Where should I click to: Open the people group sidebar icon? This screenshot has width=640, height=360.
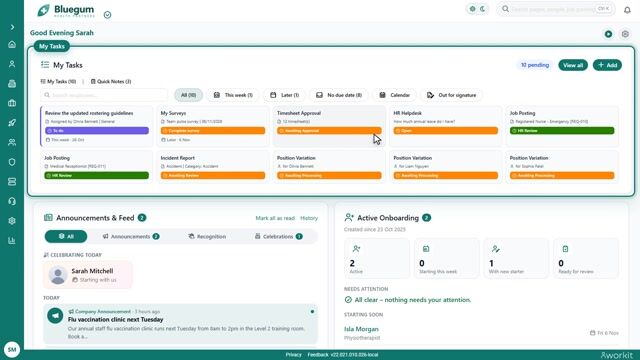pyautogui.click(x=12, y=142)
